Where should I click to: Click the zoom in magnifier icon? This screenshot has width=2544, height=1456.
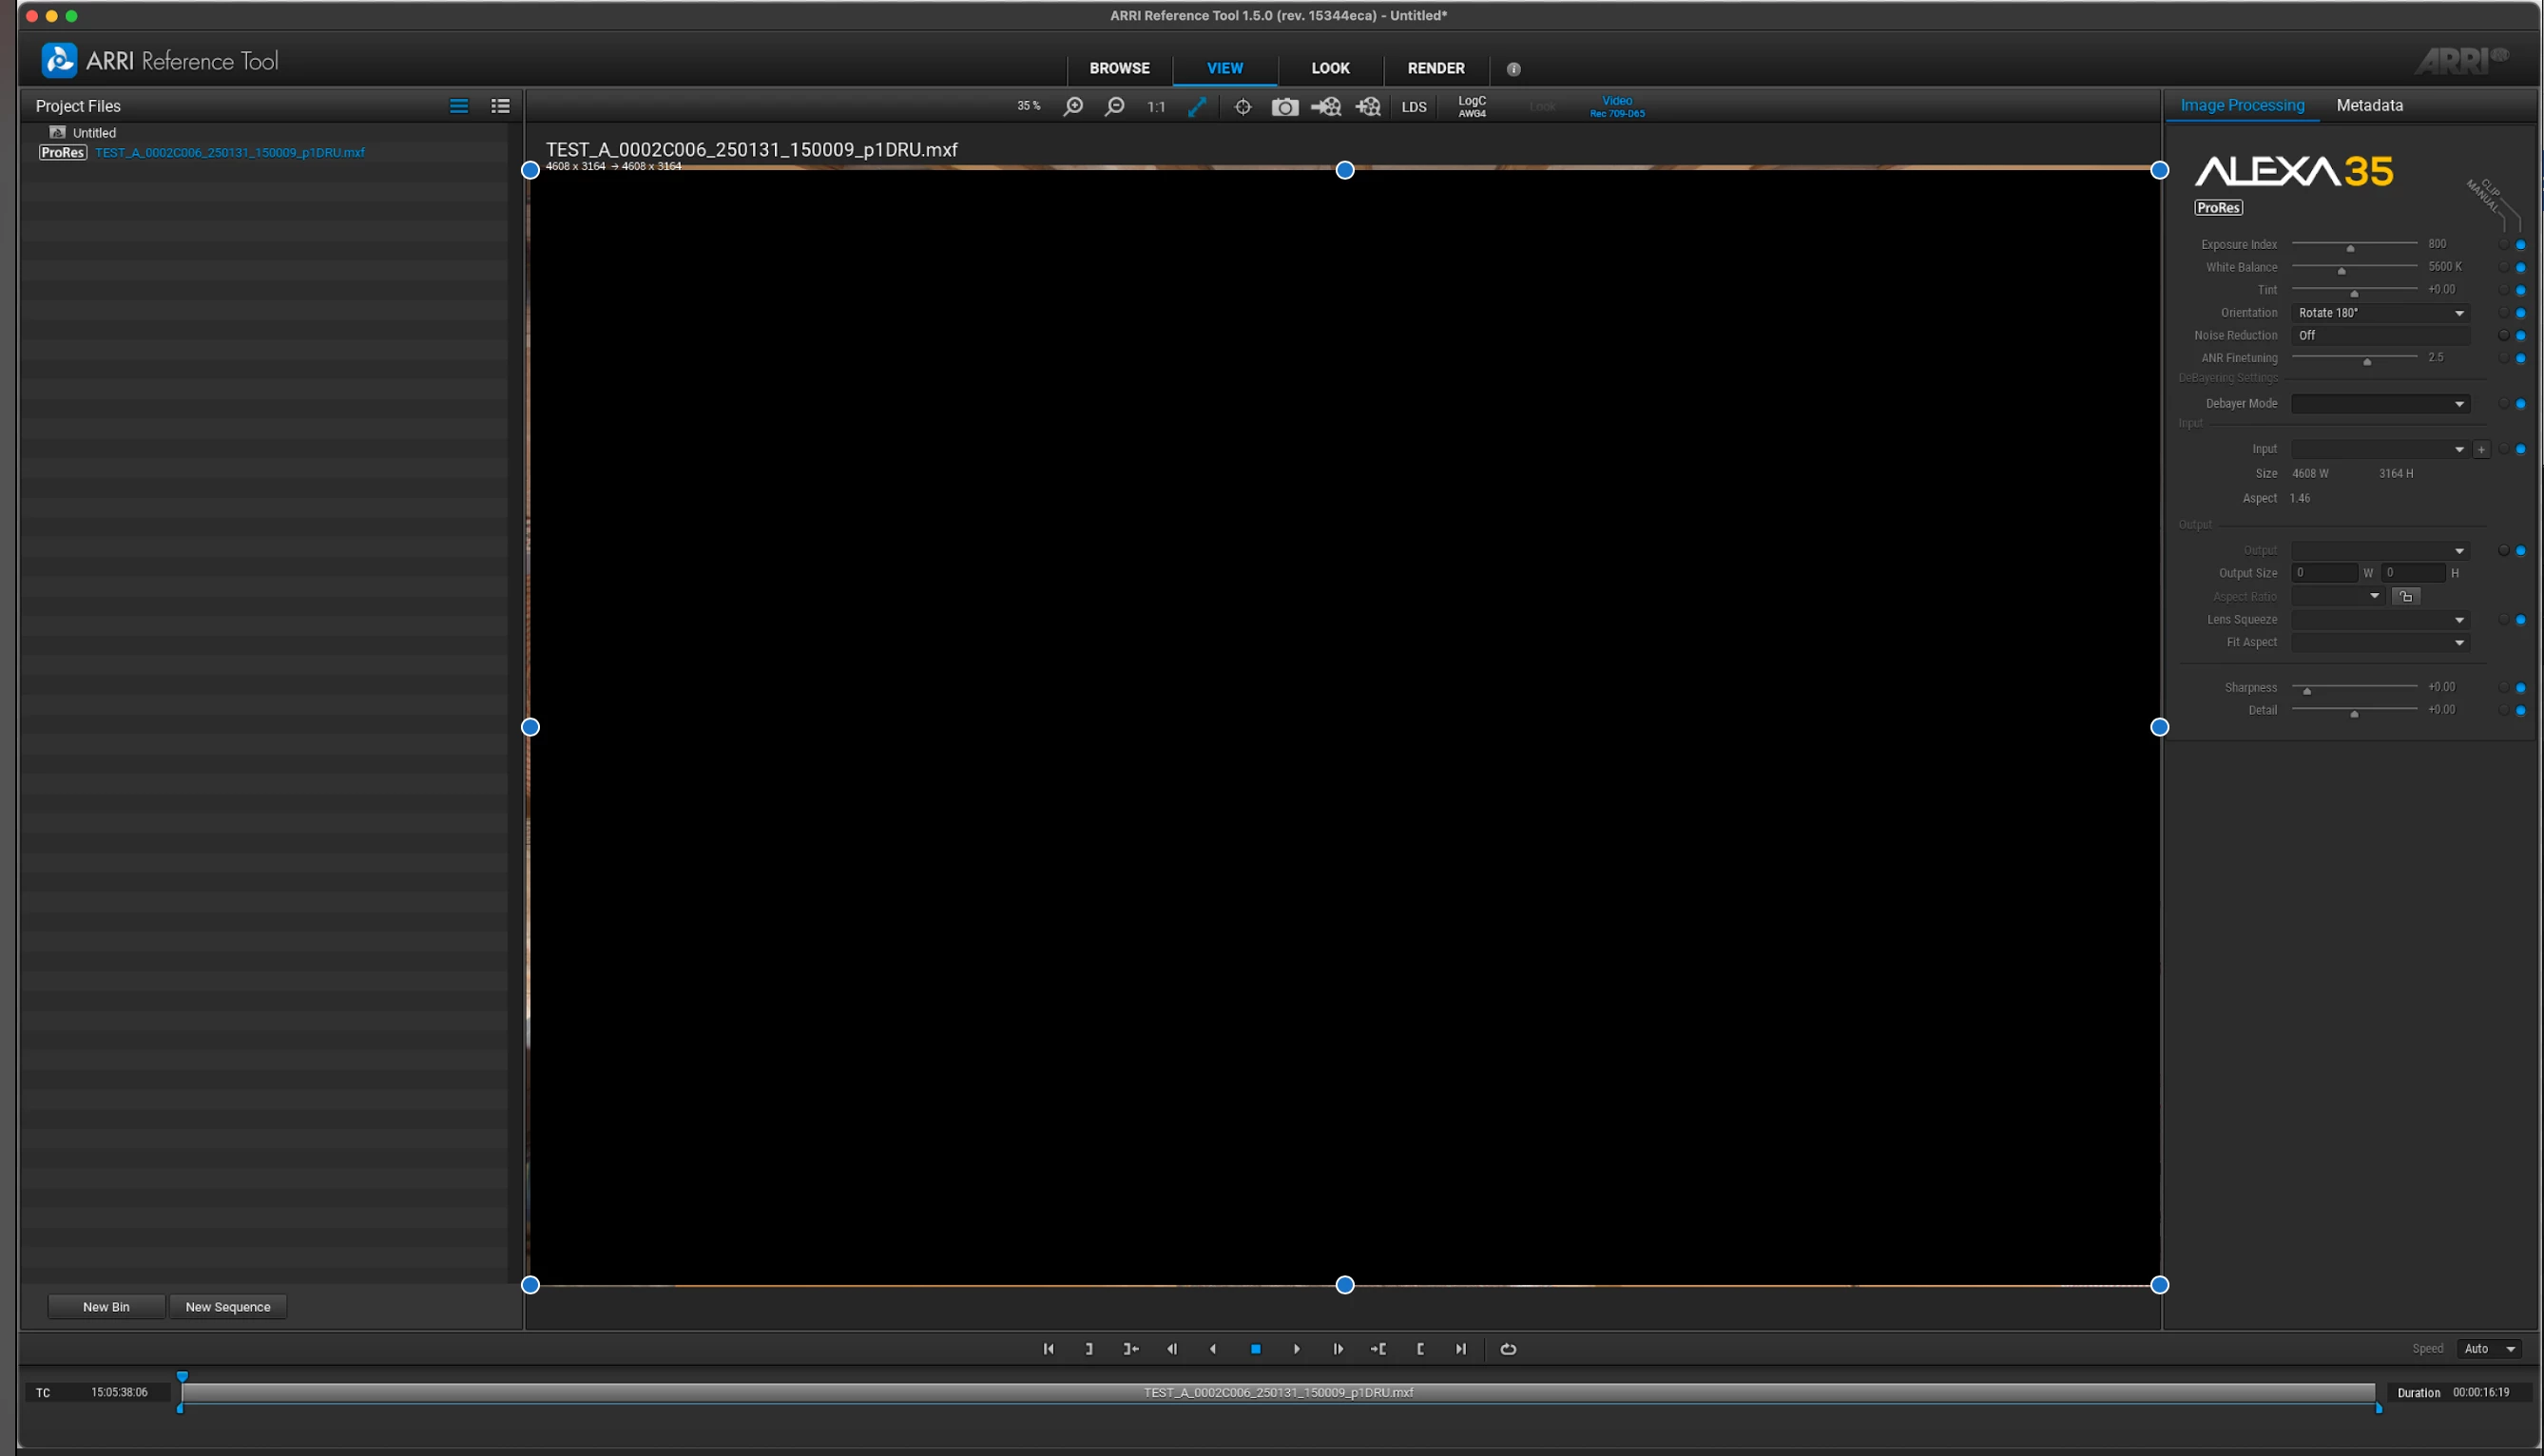click(1073, 106)
